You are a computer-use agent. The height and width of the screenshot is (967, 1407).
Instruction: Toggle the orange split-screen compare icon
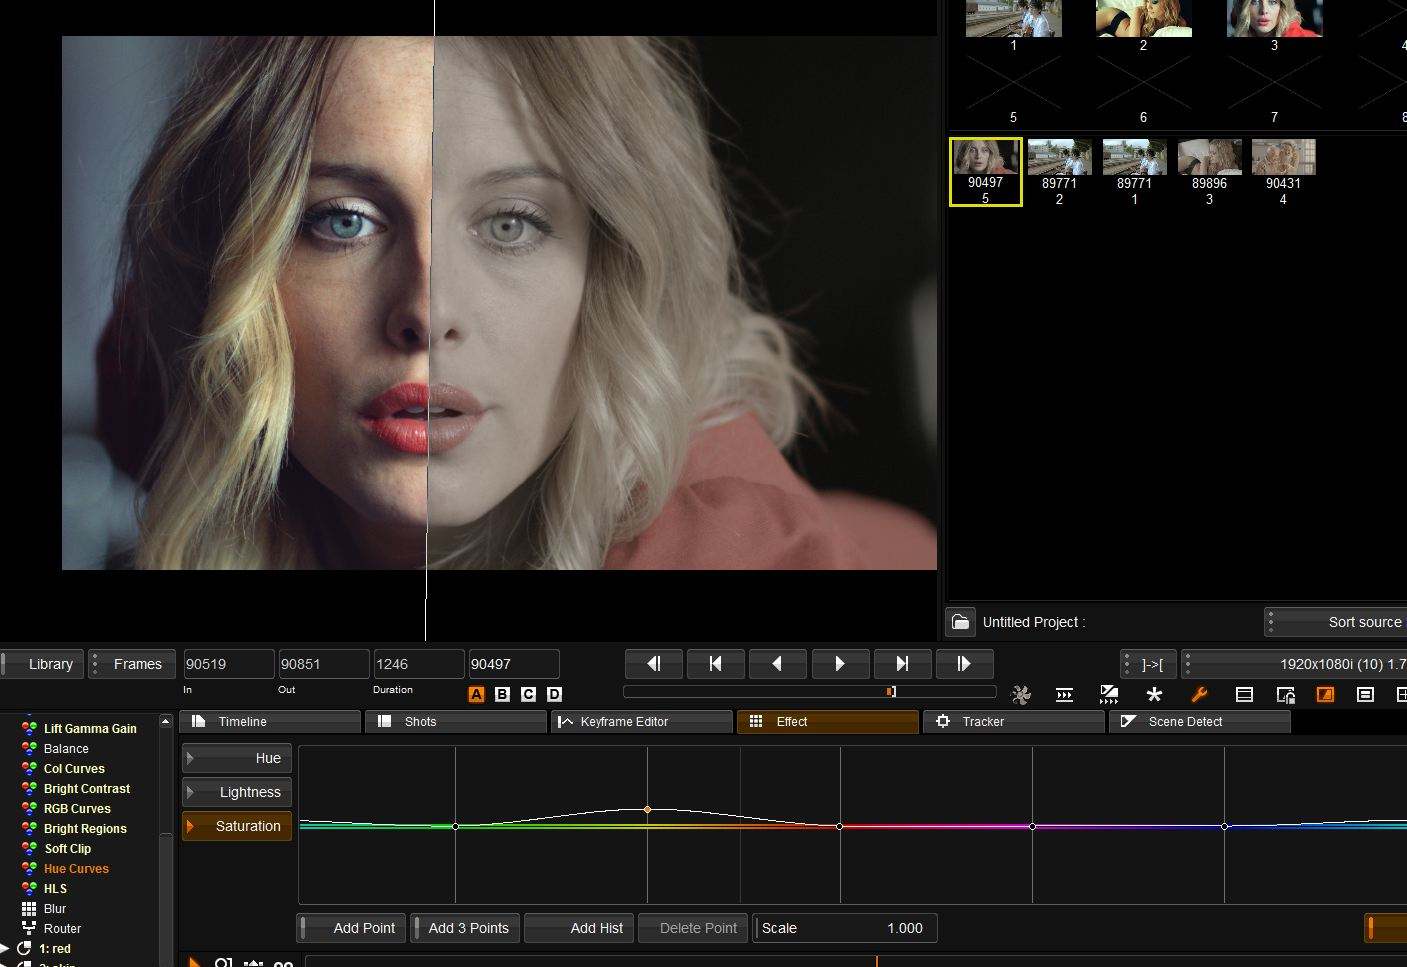(1325, 694)
